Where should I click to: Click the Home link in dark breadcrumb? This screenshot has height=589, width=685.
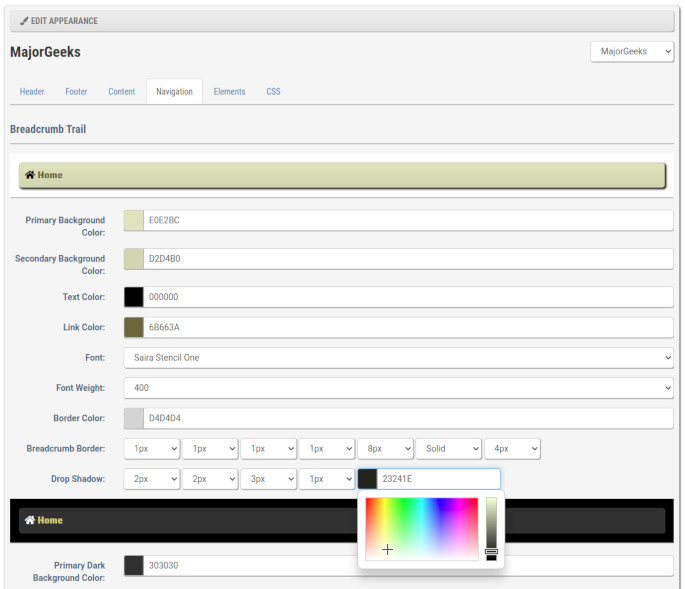pyautogui.click(x=50, y=520)
